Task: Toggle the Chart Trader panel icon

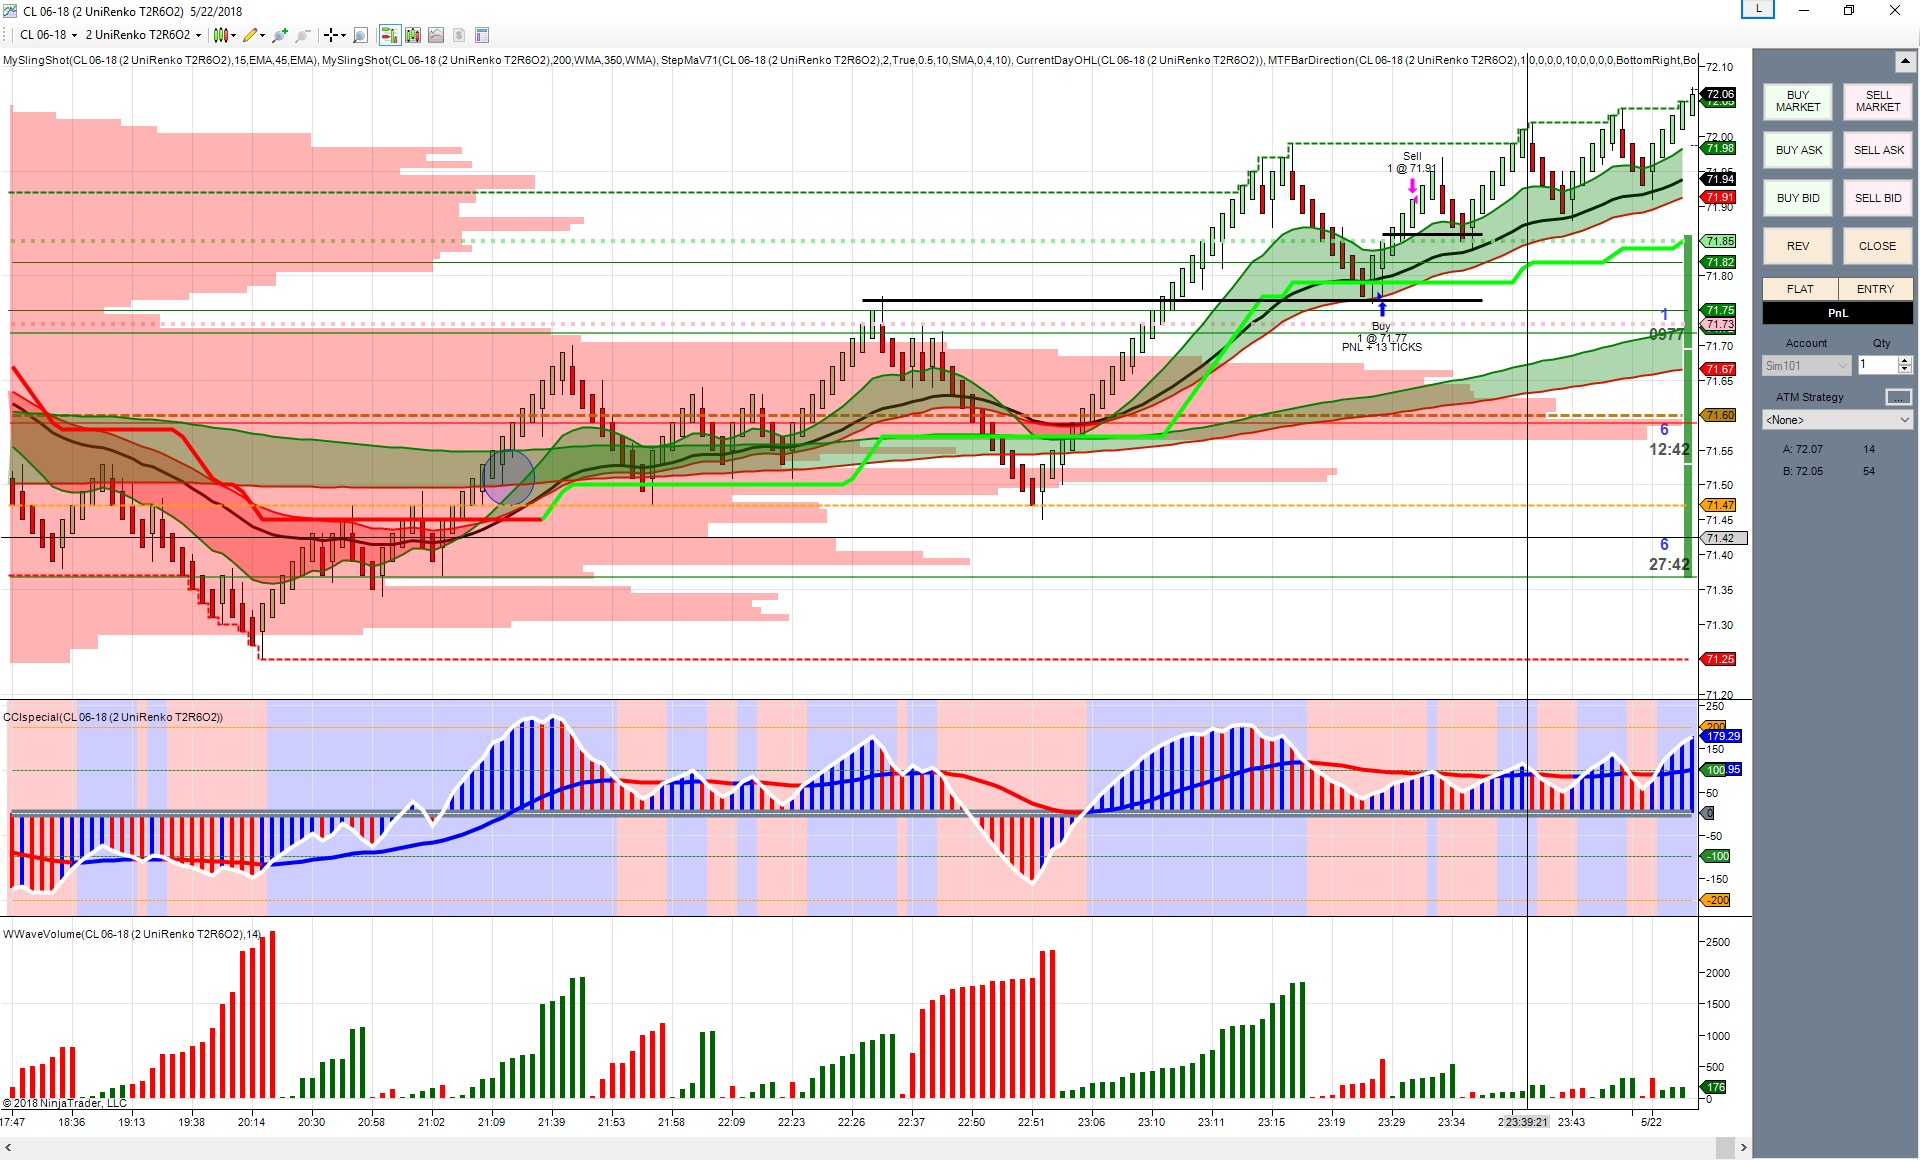Action: point(390,35)
